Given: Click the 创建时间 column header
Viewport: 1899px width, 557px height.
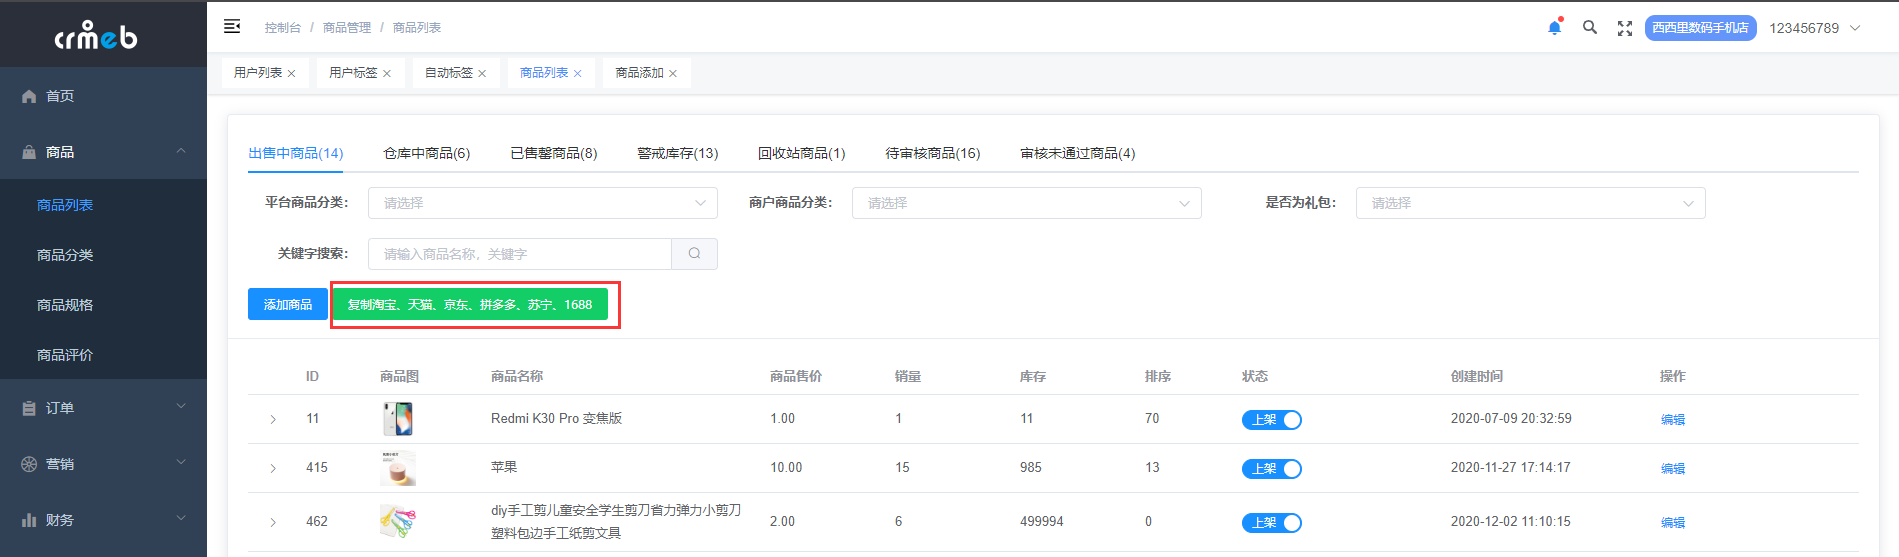Looking at the screenshot, I should tap(1477, 377).
